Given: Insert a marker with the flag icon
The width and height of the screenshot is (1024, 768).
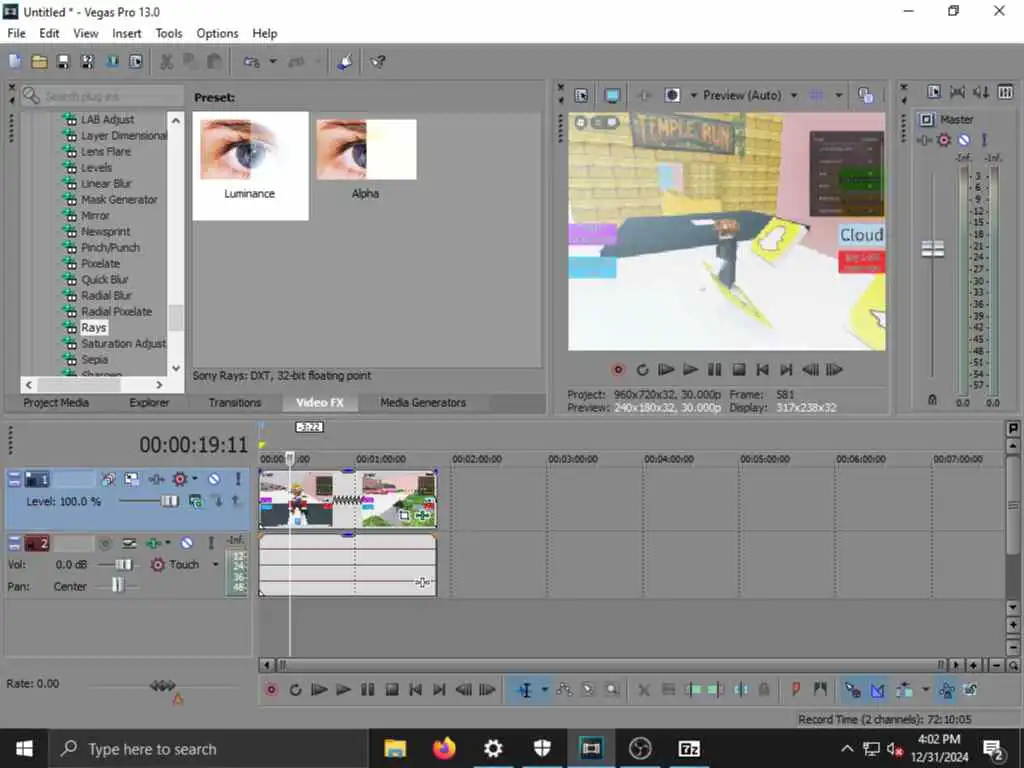Looking at the screenshot, I should 795,690.
